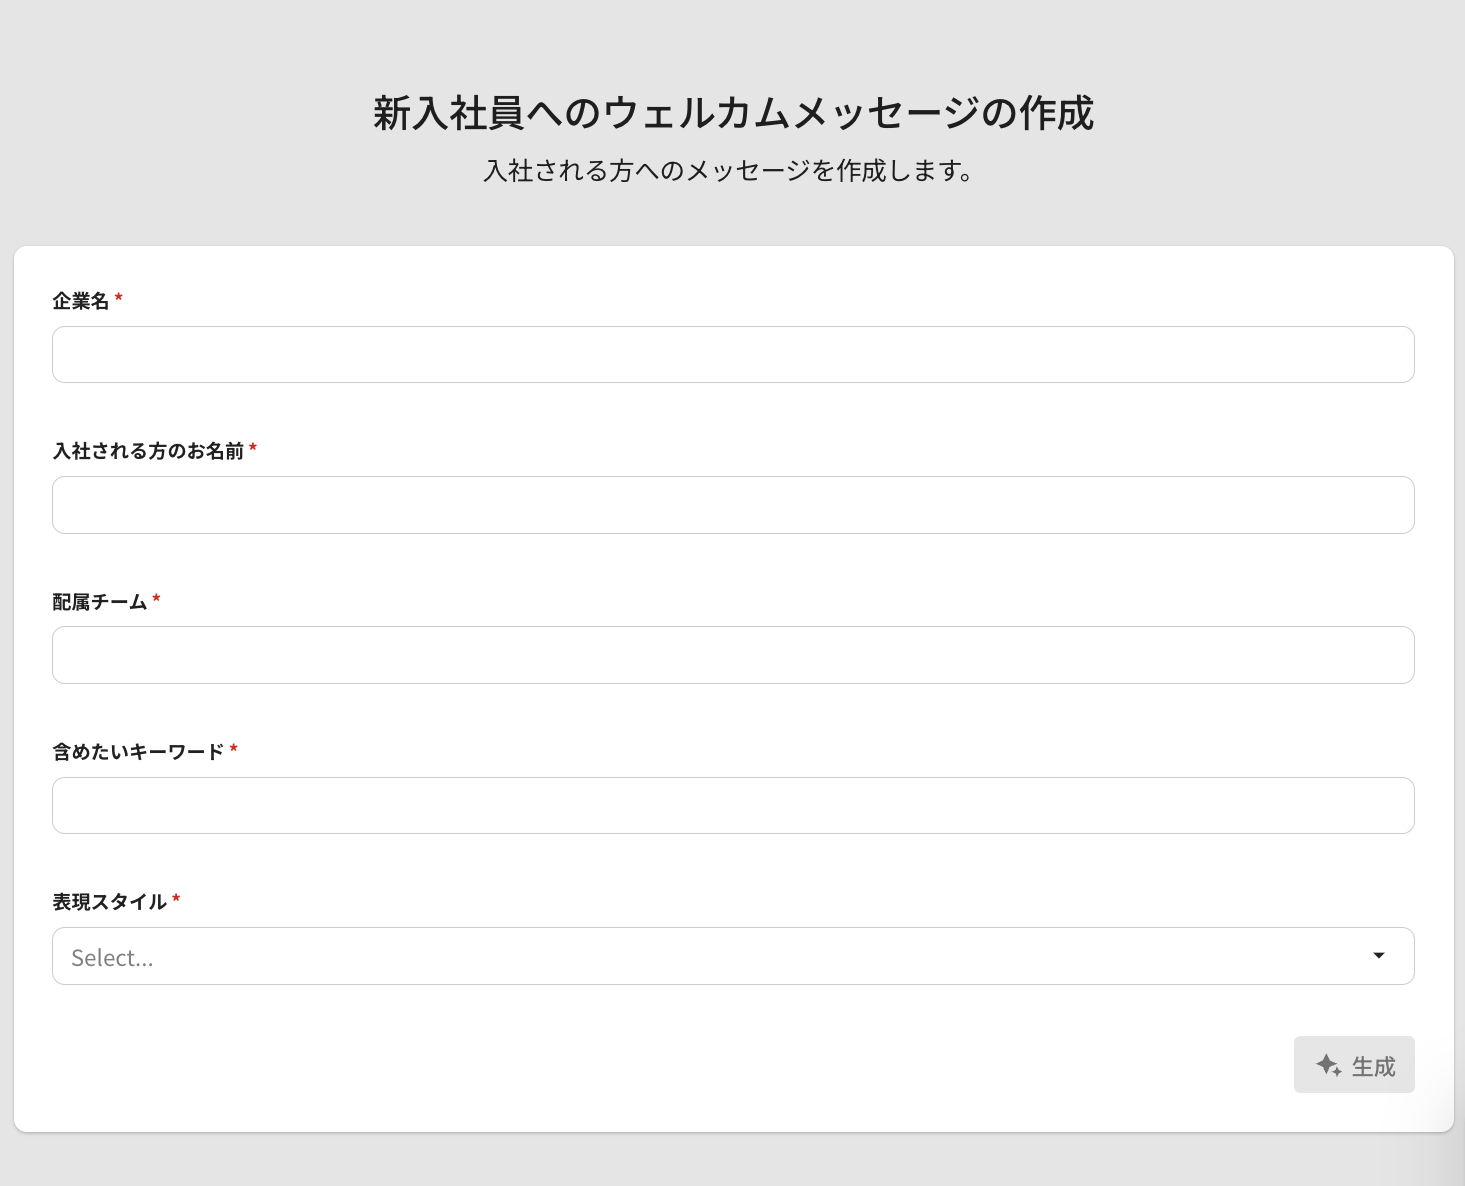Click the dropdown arrow caret for 表現スタイル
This screenshot has height=1186, width=1465.
click(x=1378, y=956)
